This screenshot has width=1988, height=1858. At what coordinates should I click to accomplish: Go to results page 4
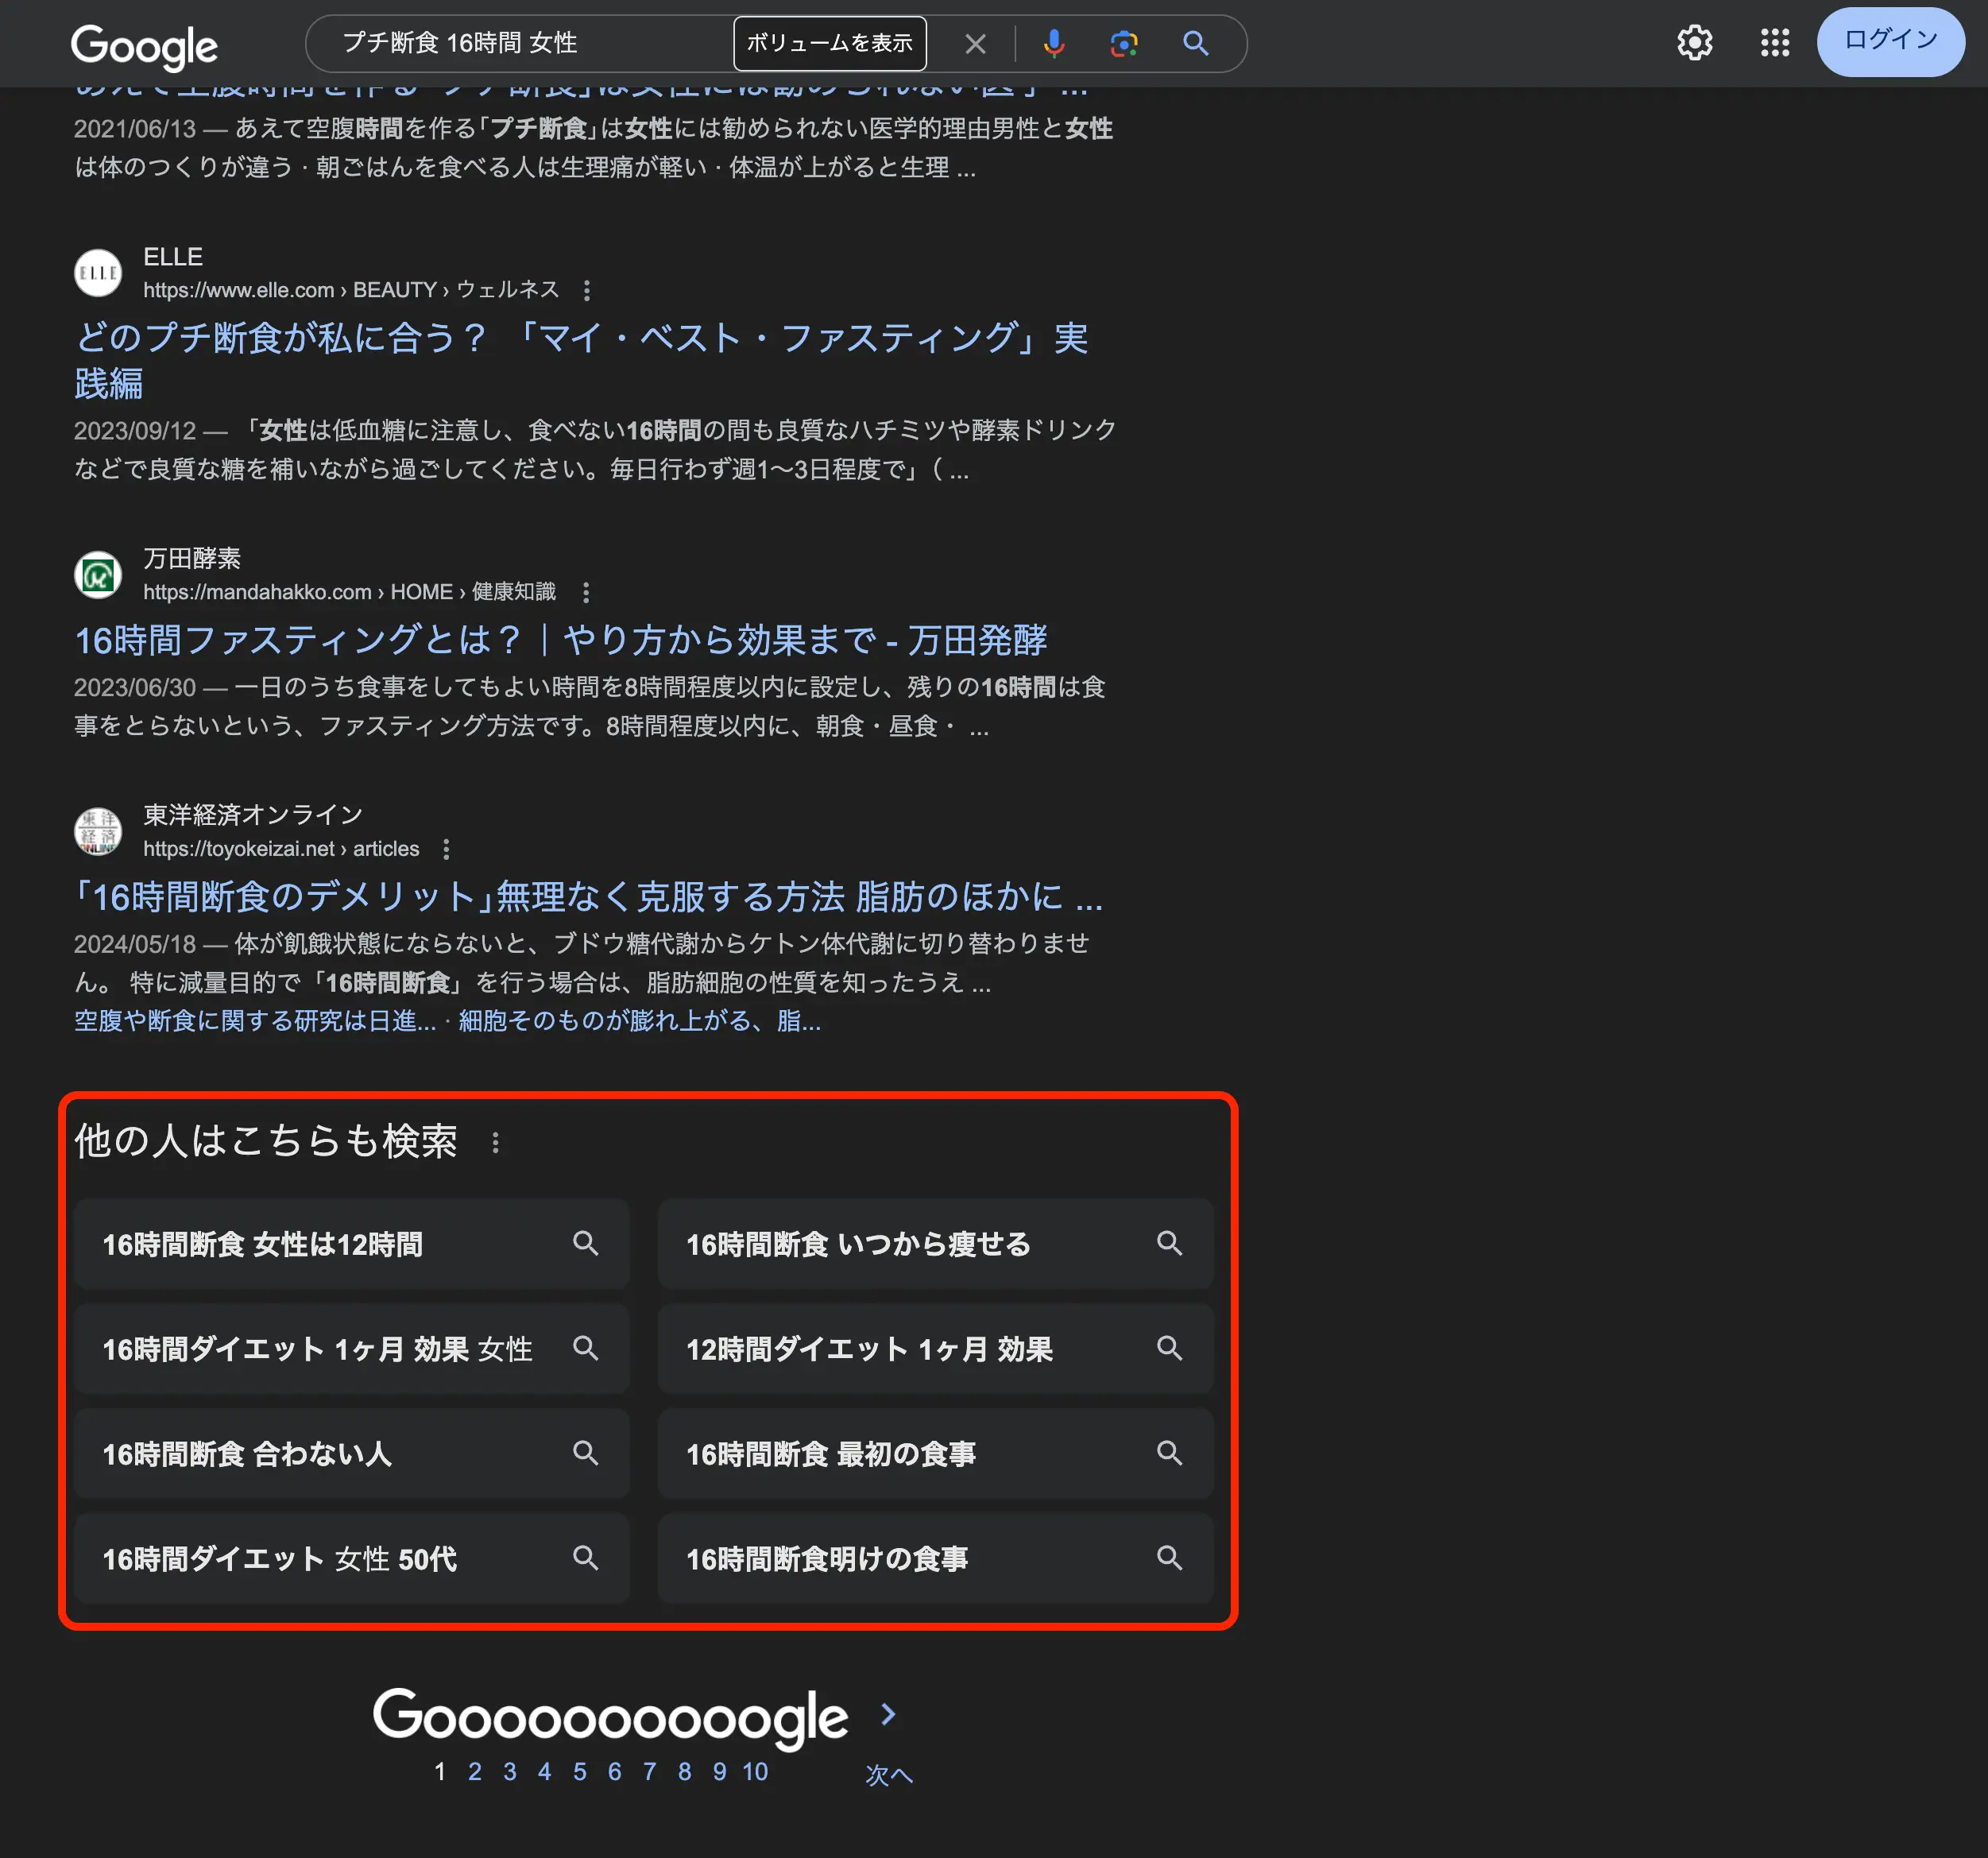pyautogui.click(x=545, y=1773)
